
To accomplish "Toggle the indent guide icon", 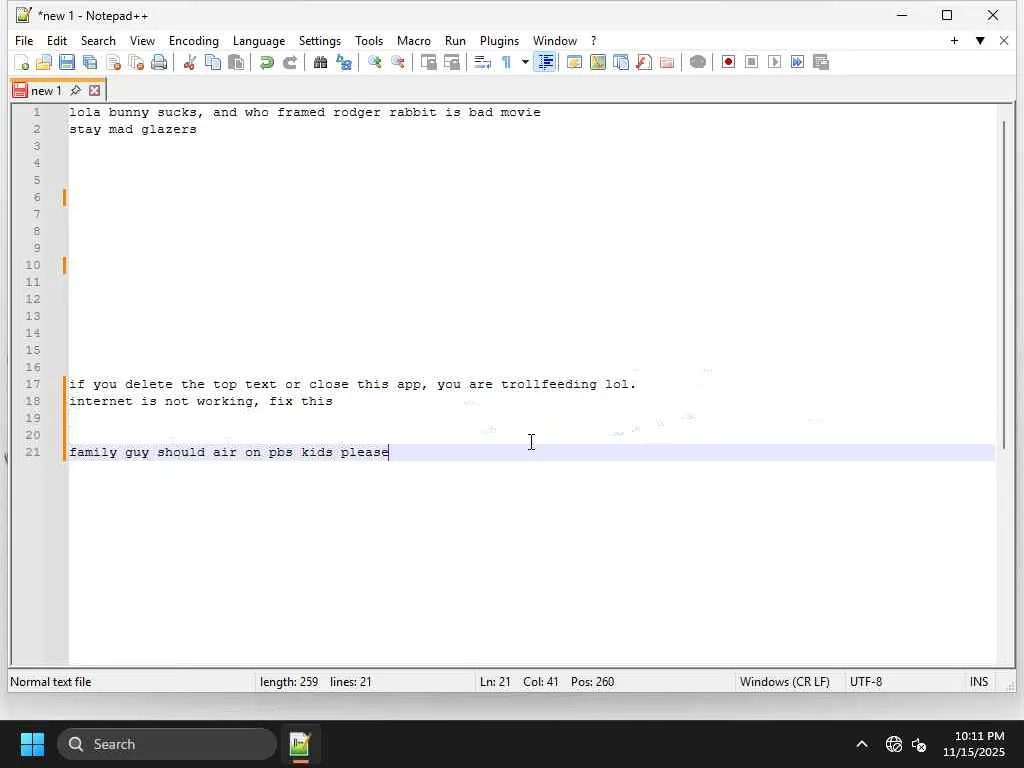I will (x=545, y=63).
